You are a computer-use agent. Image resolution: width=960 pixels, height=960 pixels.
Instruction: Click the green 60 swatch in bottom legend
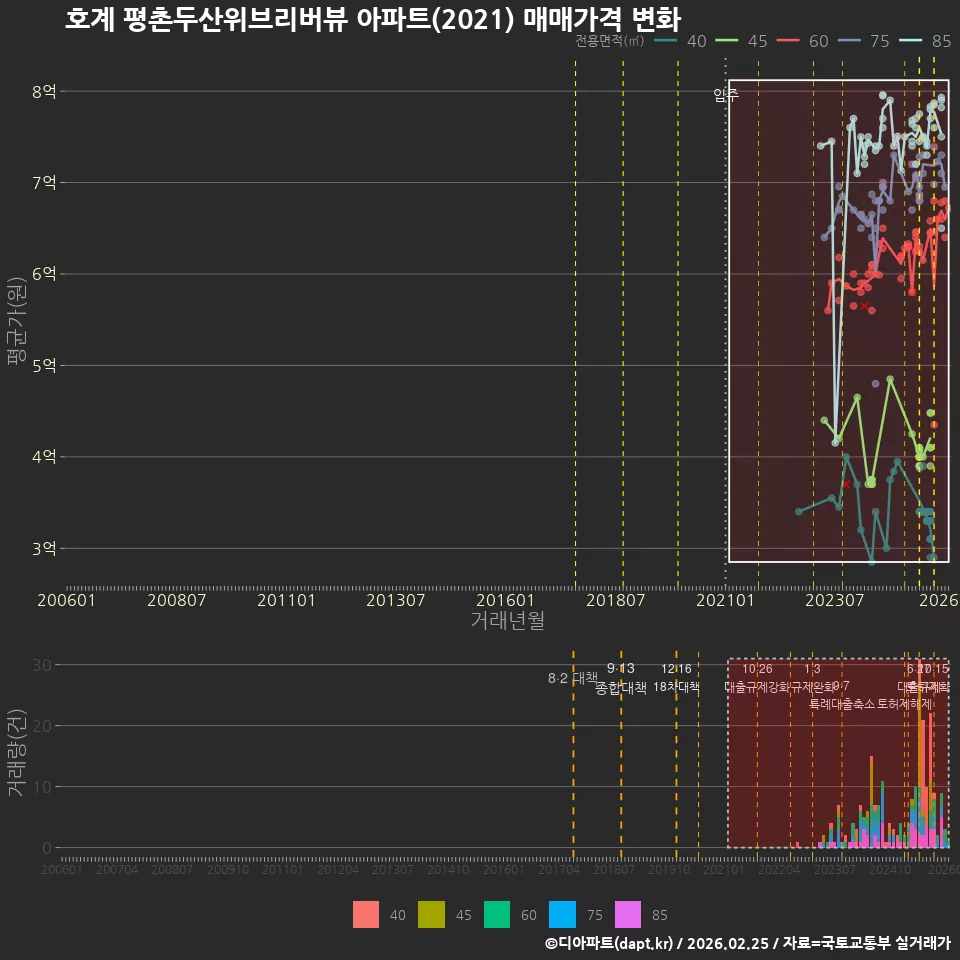pos(497,915)
